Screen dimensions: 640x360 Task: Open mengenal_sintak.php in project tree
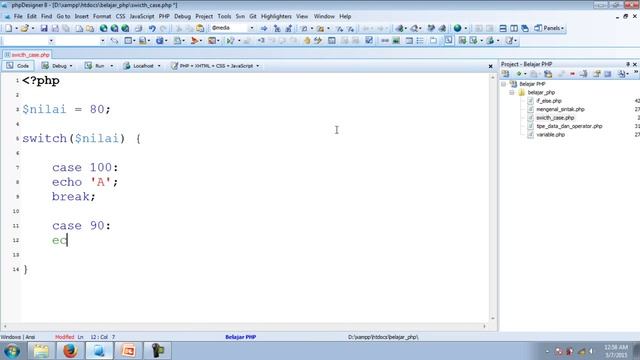560,109
